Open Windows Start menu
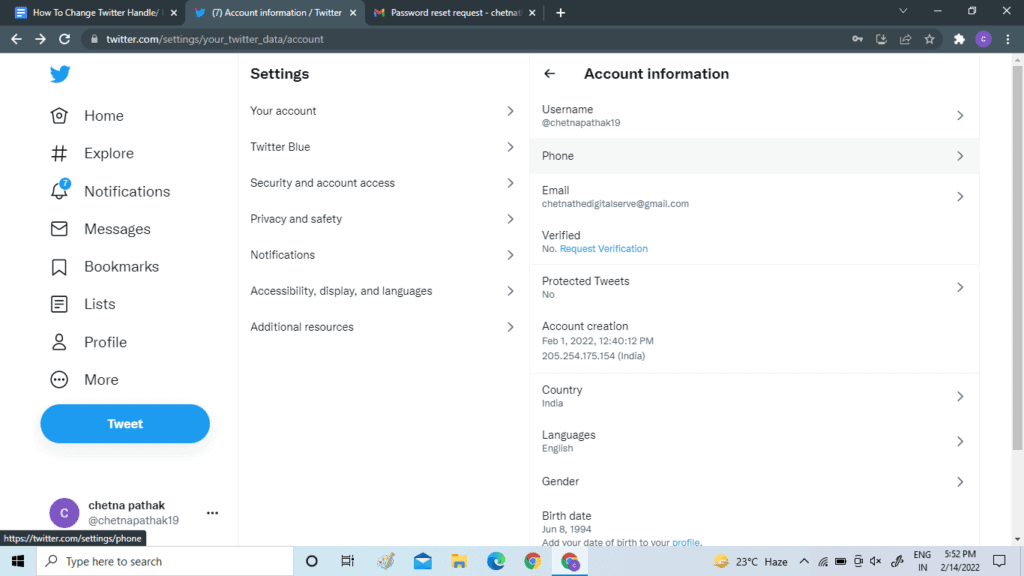Image resolution: width=1024 pixels, height=576 pixels. pos(18,561)
